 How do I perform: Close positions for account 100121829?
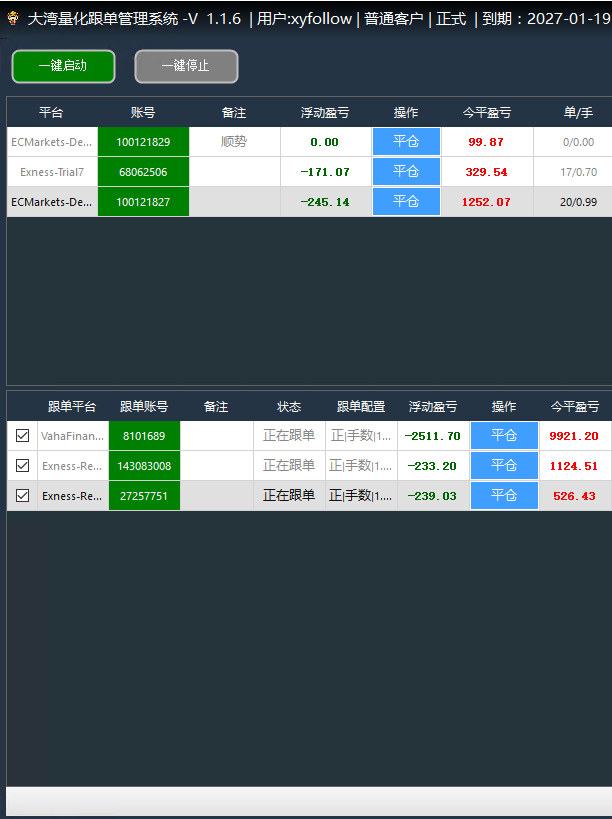point(406,142)
